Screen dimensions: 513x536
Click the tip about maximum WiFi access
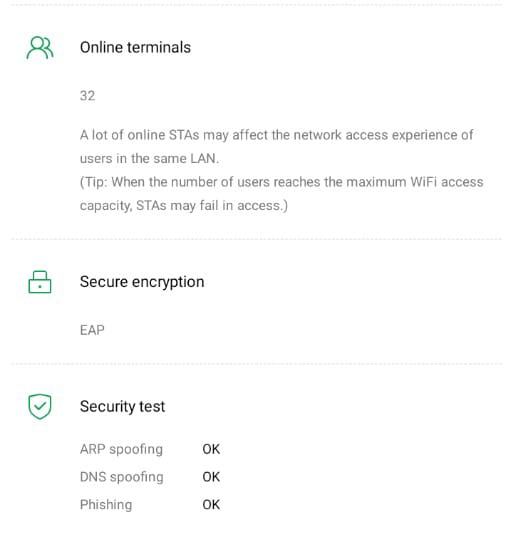tap(282, 182)
